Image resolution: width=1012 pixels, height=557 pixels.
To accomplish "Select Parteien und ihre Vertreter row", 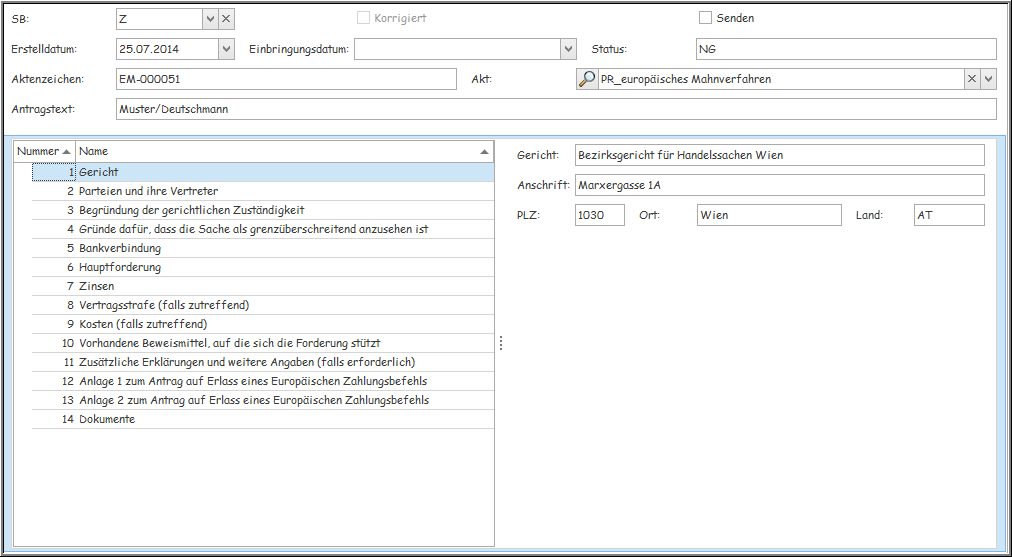I will pyautogui.click(x=148, y=191).
